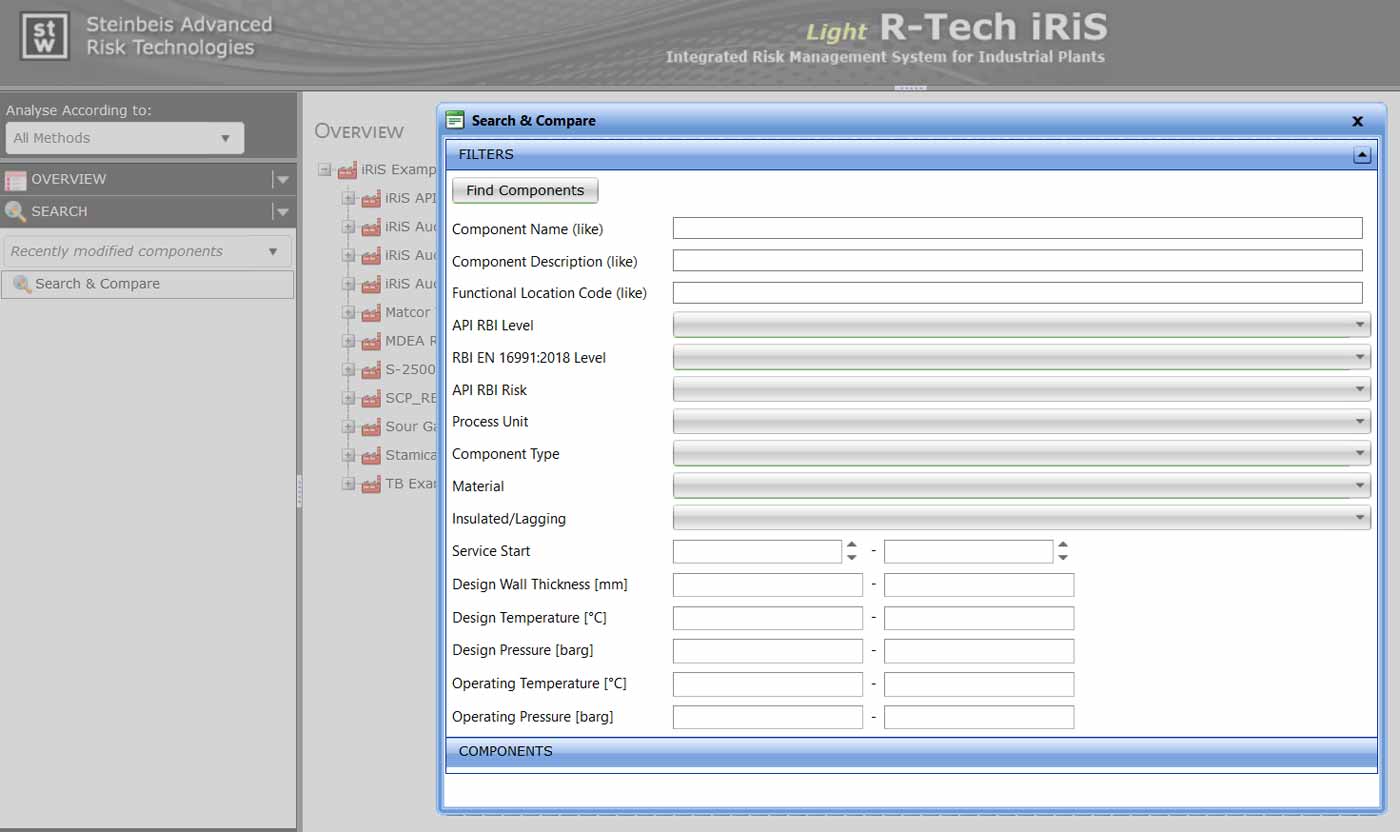Click the plant icon of S-2500 node
1400x832 pixels.
coord(371,369)
